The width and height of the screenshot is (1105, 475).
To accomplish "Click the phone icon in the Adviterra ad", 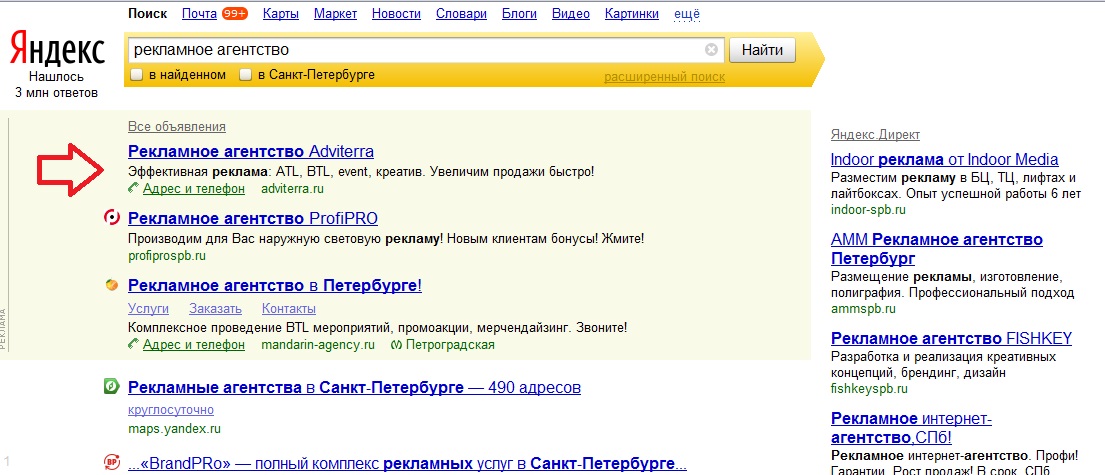I will pyautogui.click(x=134, y=188).
